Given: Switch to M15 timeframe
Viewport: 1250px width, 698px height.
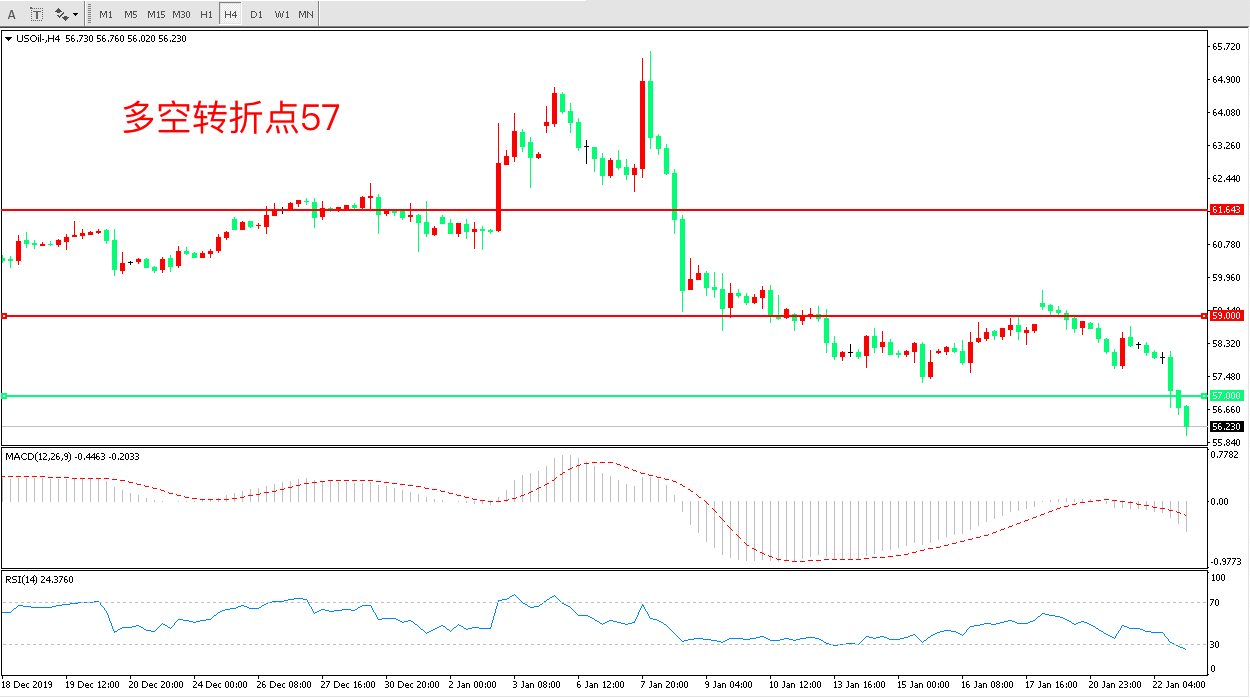Looking at the screenshot, I should [x=156, y=14].
